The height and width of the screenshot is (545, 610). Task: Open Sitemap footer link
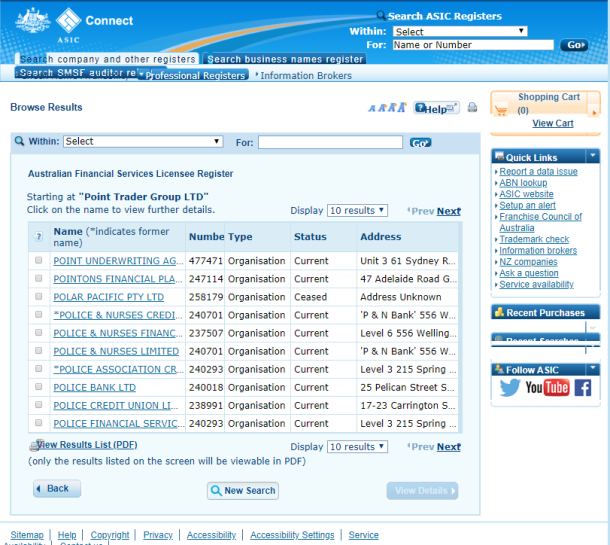[x=27, y=535]
